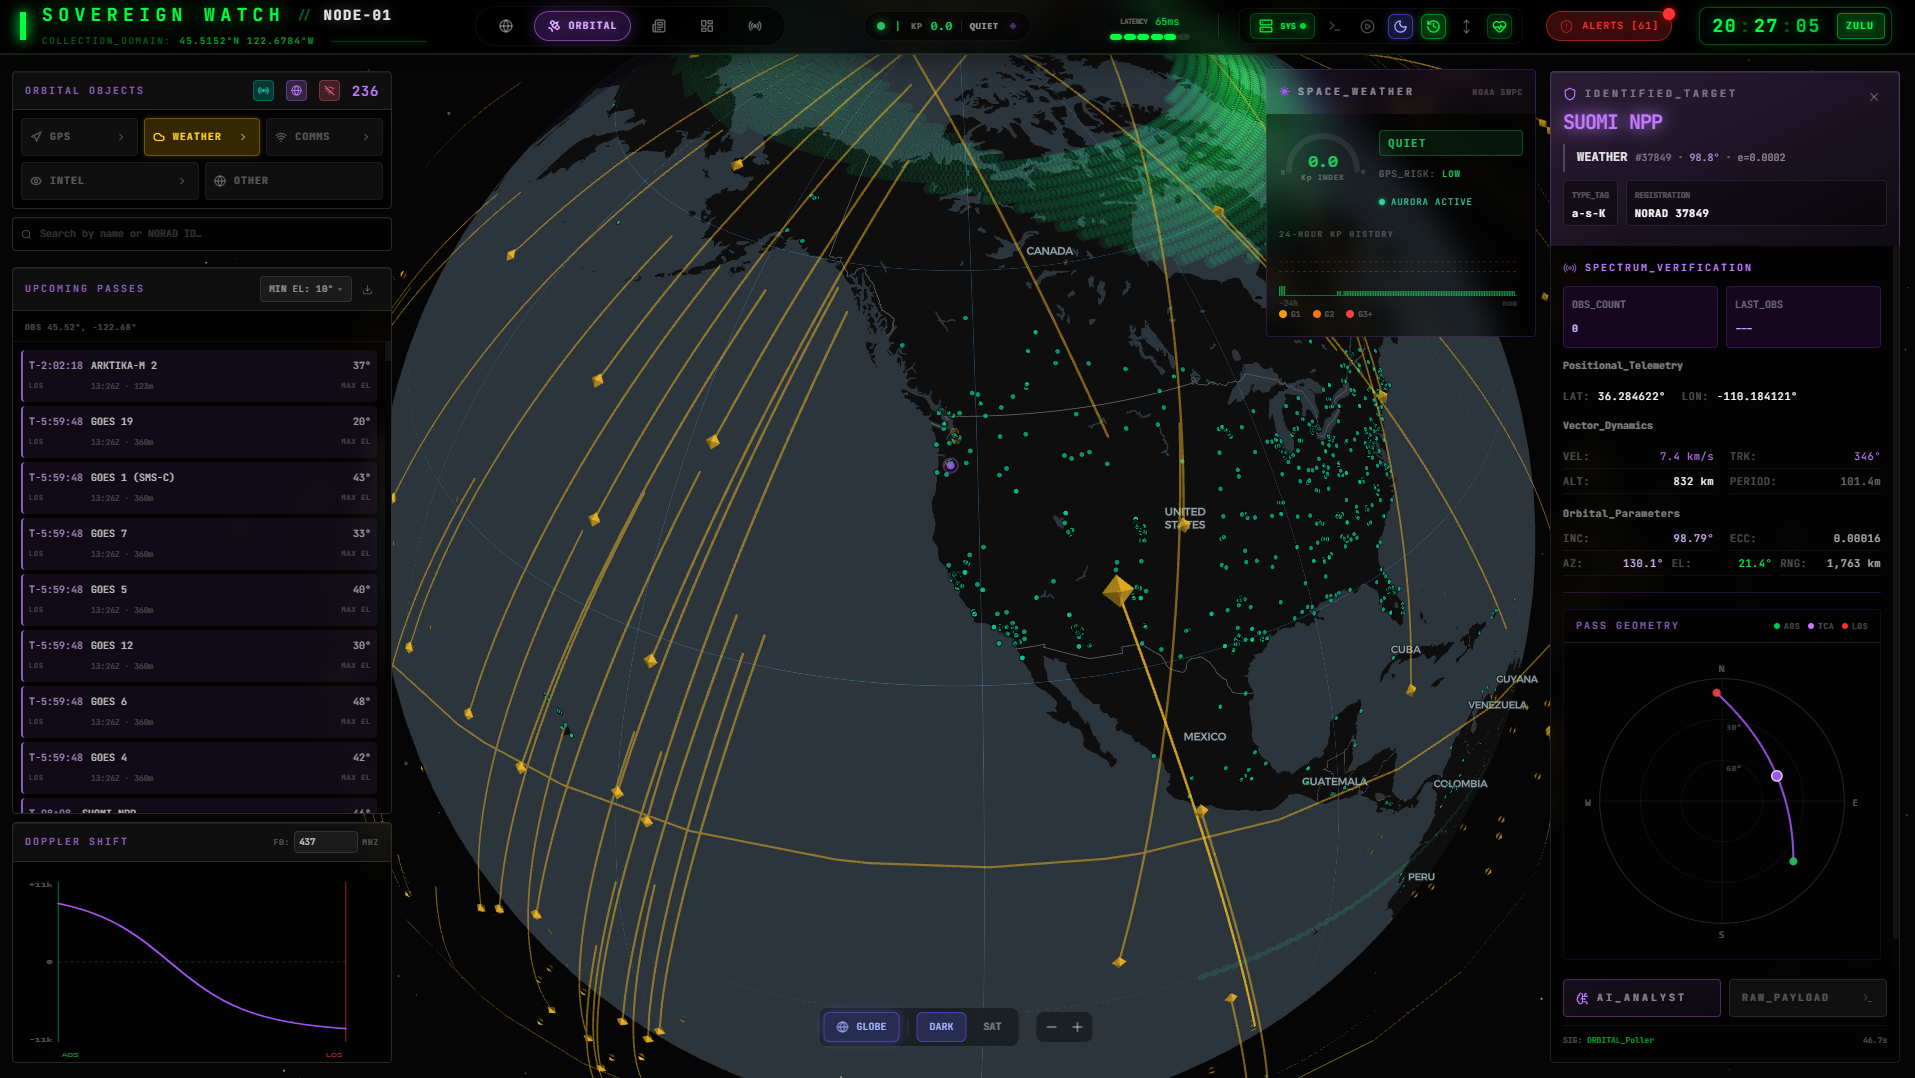Screen dimensions: 1915x1078
Task: Select the ORBITAL mode in the top bar
Action: [x=583, y=26]
